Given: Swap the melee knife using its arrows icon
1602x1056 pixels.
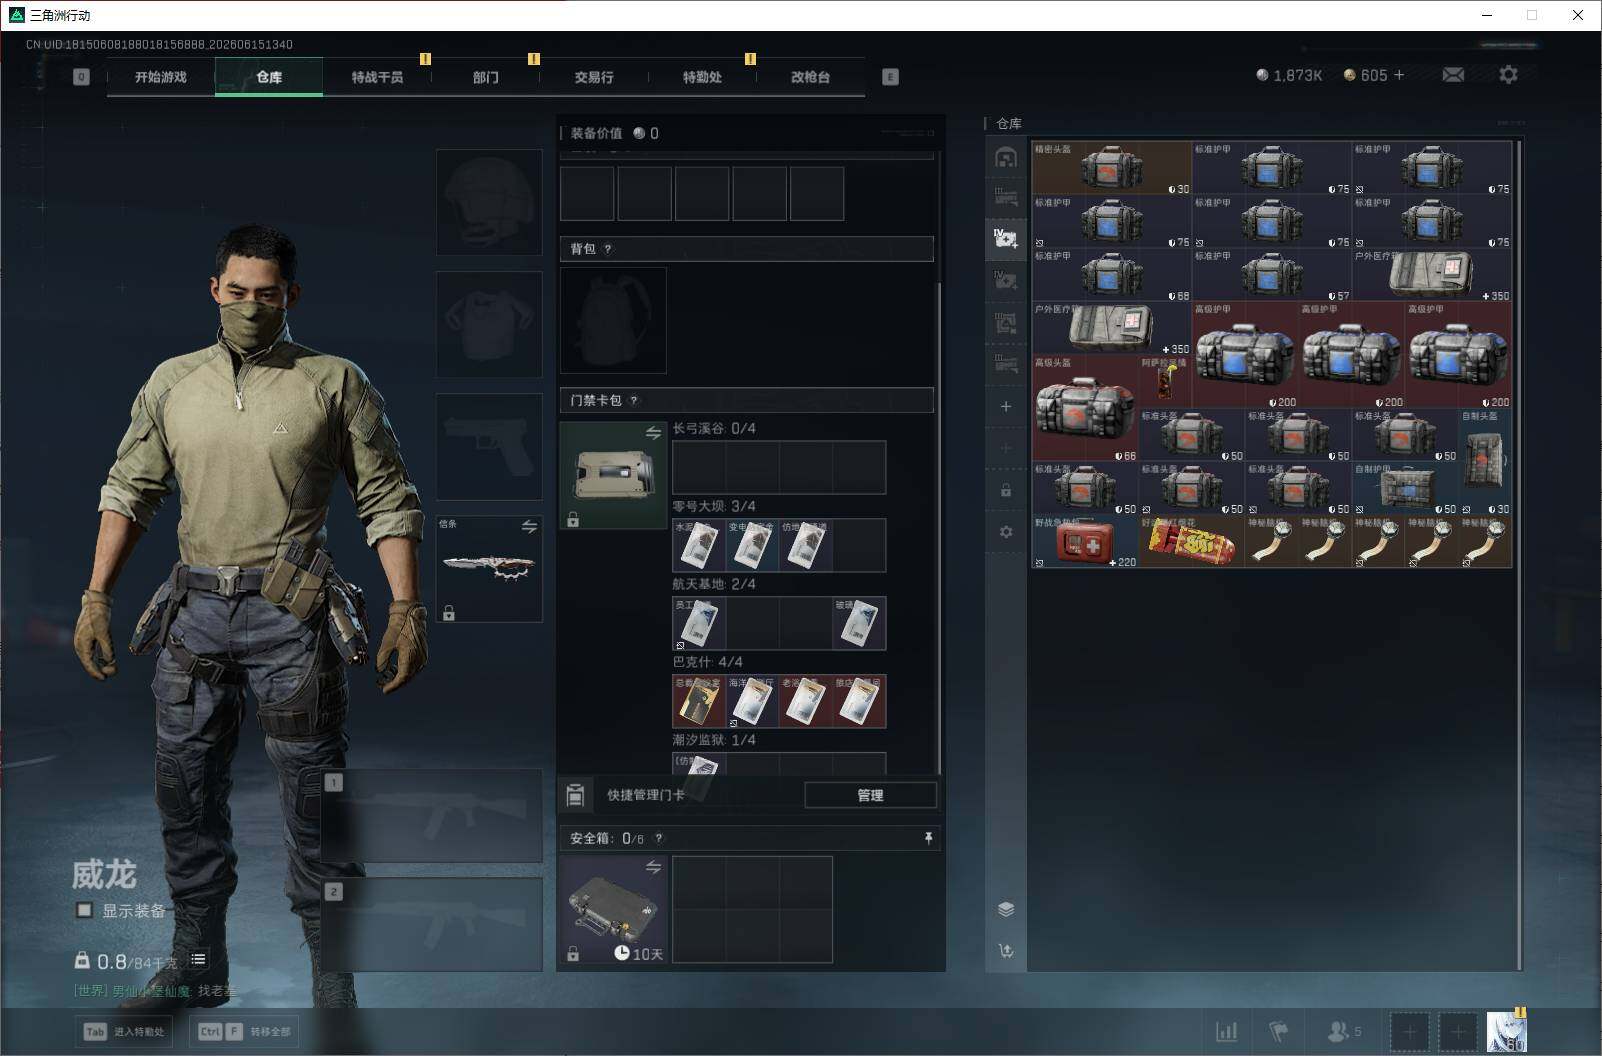Looking at the screenshot, I should point(529,526).
